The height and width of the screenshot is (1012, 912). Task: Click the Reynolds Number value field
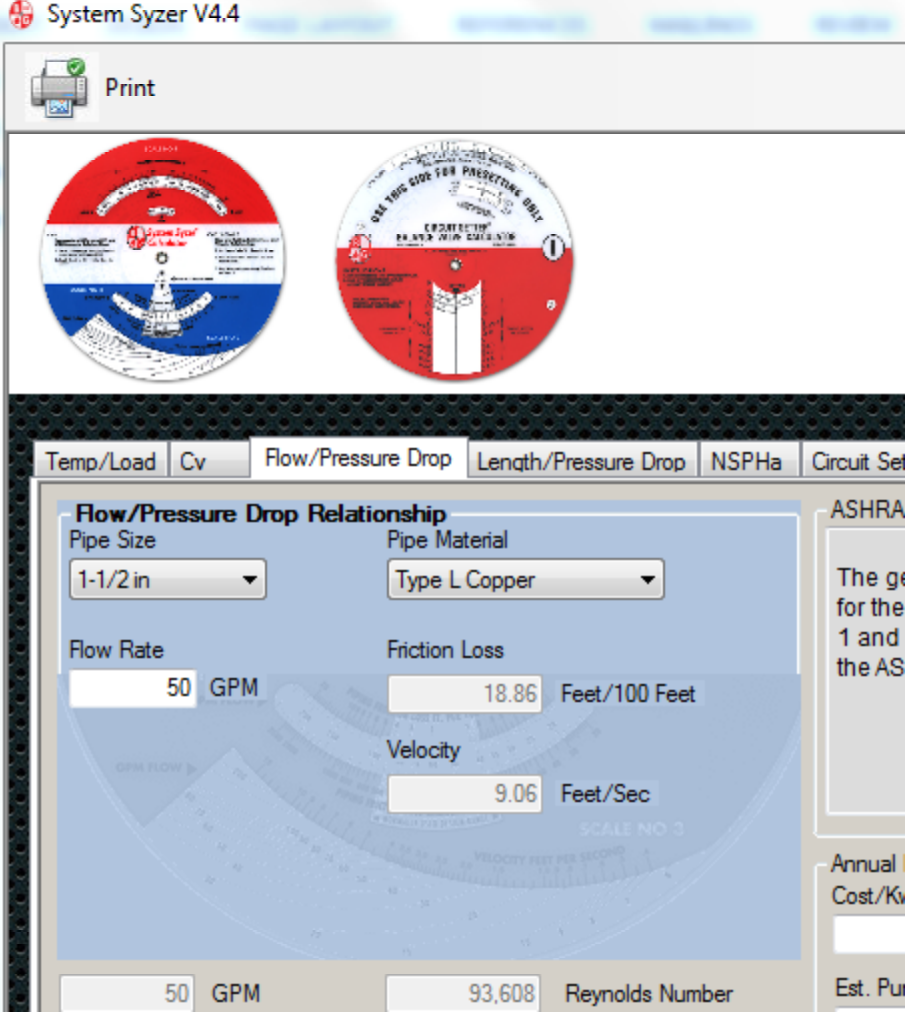pos(463,994)
